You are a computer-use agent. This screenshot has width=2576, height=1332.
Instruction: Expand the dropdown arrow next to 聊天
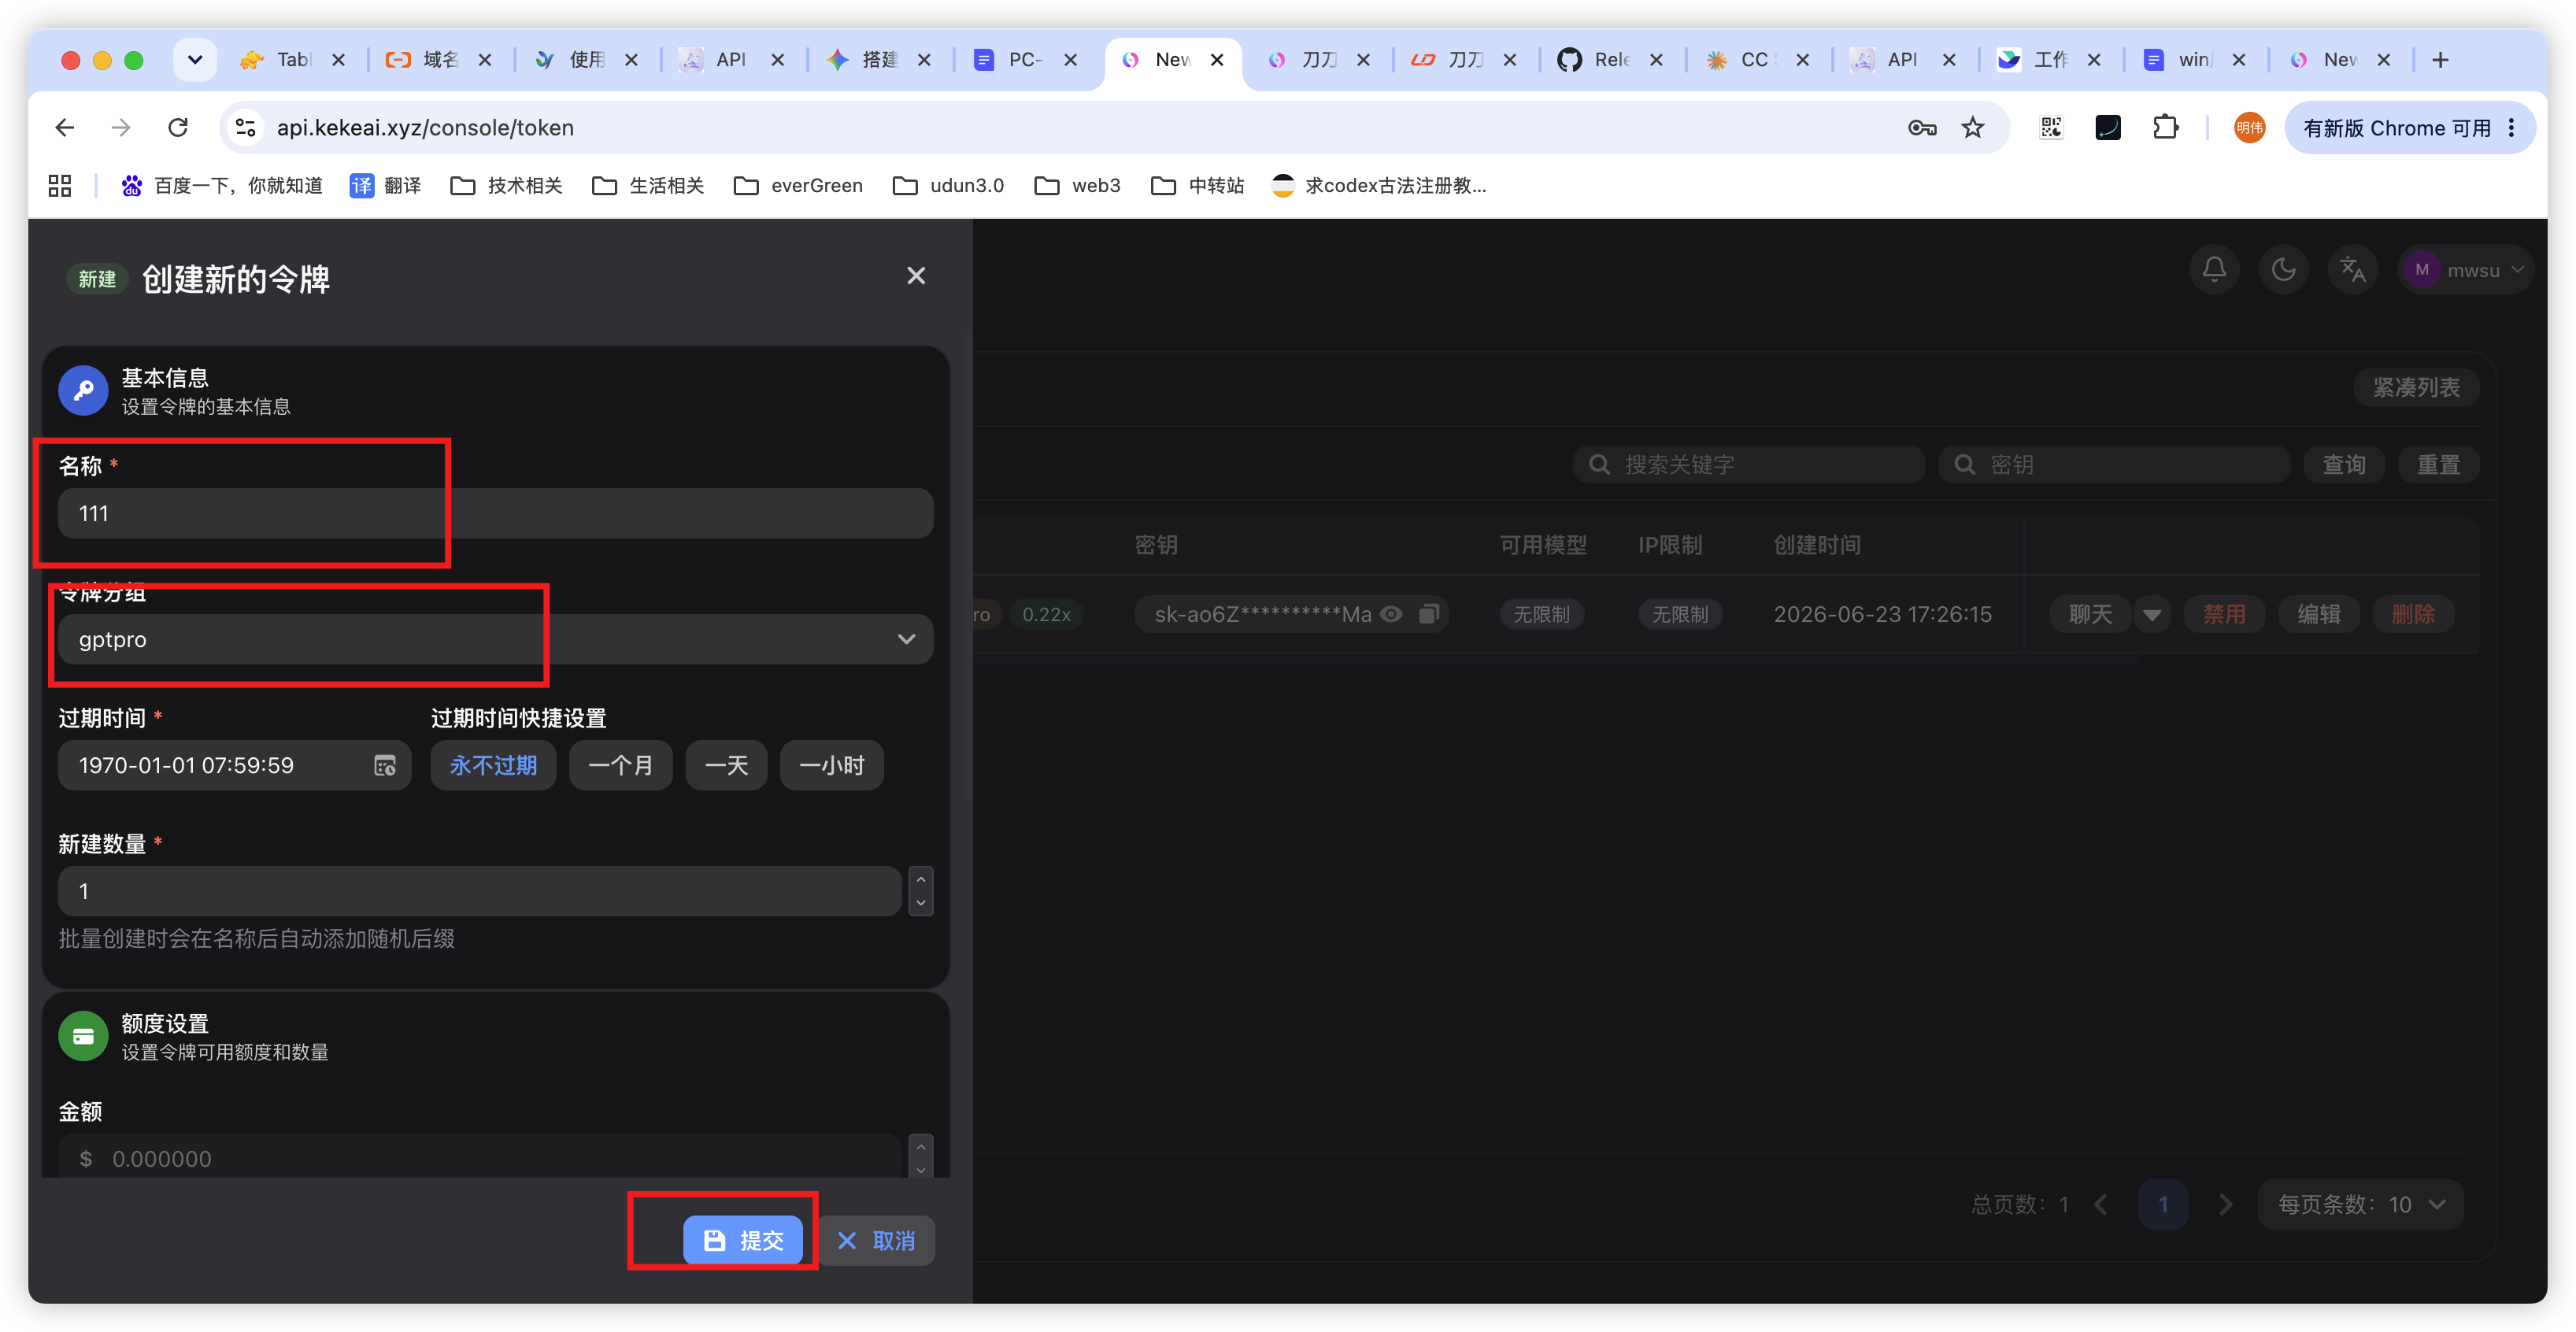[2152, 614]
